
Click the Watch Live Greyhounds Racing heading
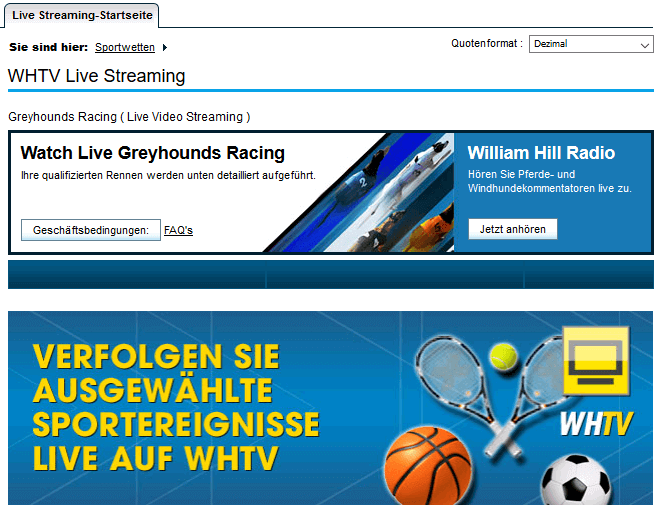pos(153,153)
